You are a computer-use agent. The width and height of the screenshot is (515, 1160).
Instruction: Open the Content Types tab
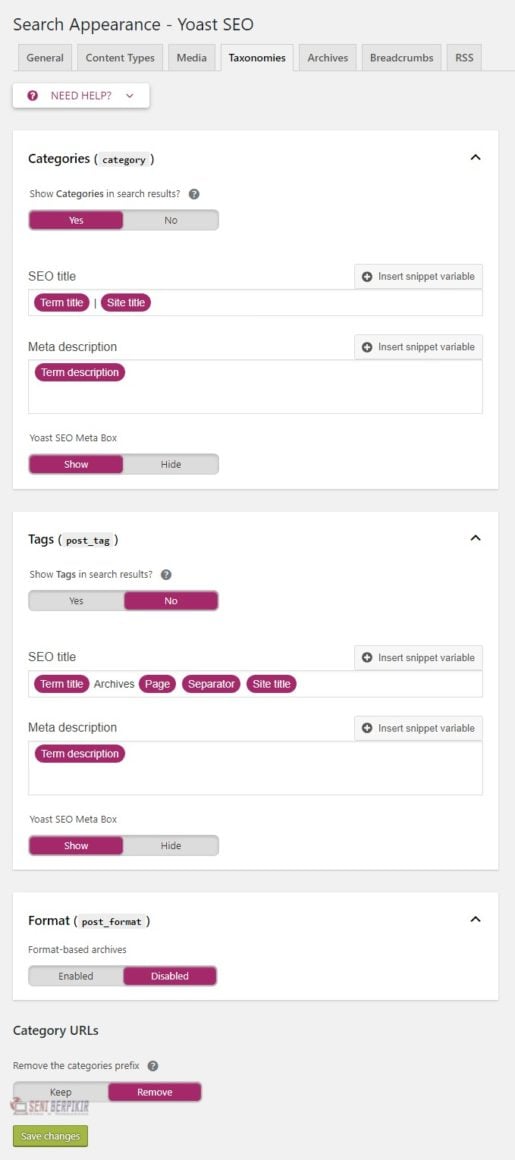(x=120, y=58)
